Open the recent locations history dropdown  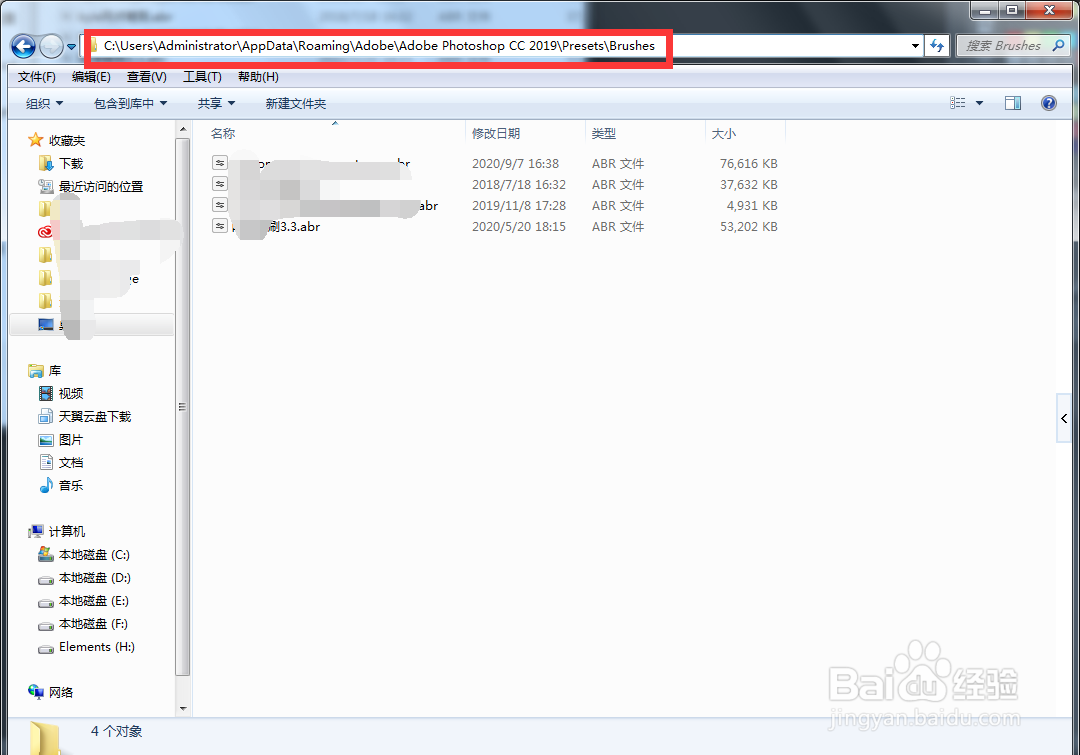[71, 47]
